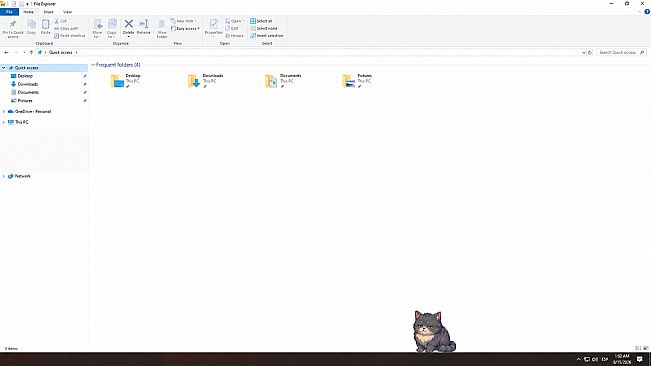Screen dimensions: 651x366
Task: Select the Pictures folder in Frequent folders
Action: tap(357, 81)
